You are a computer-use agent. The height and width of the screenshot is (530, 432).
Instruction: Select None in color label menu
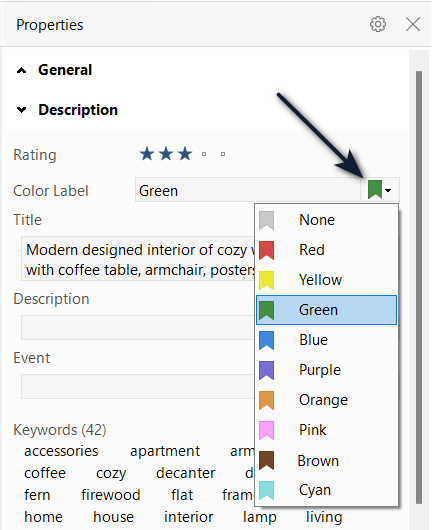tap(326, 220)
